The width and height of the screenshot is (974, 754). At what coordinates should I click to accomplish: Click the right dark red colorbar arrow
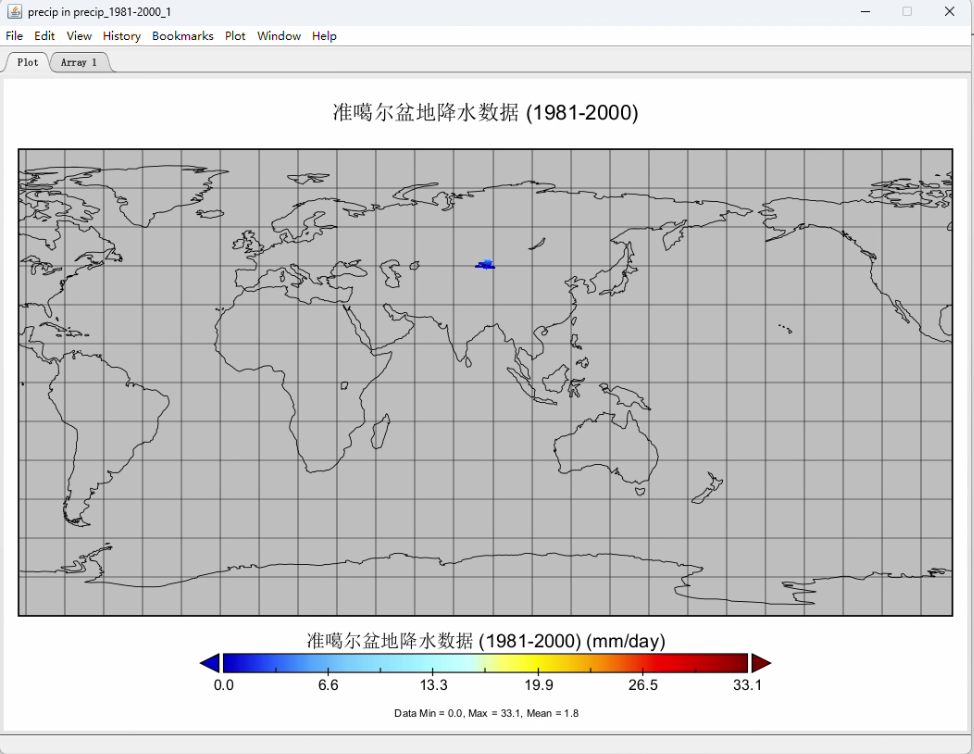[x=761, y=663]
